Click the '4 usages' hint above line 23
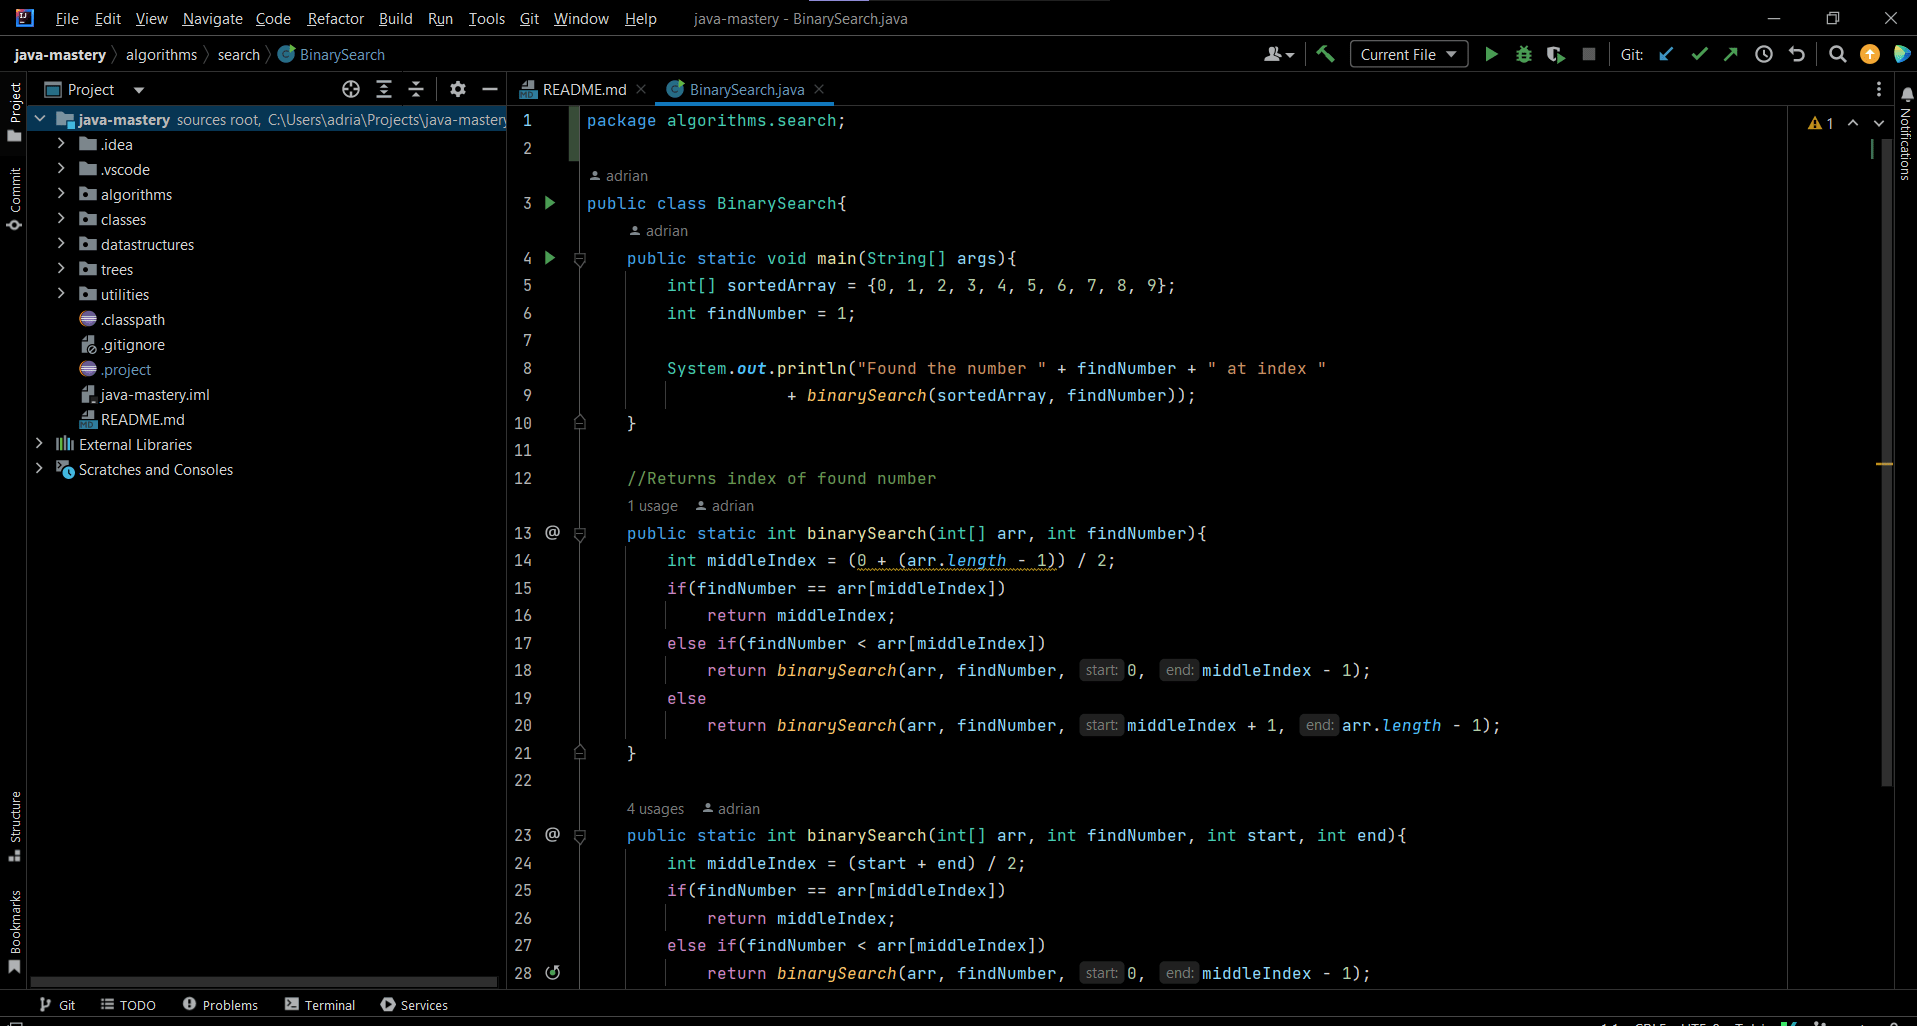 click(x=655, y=808)
